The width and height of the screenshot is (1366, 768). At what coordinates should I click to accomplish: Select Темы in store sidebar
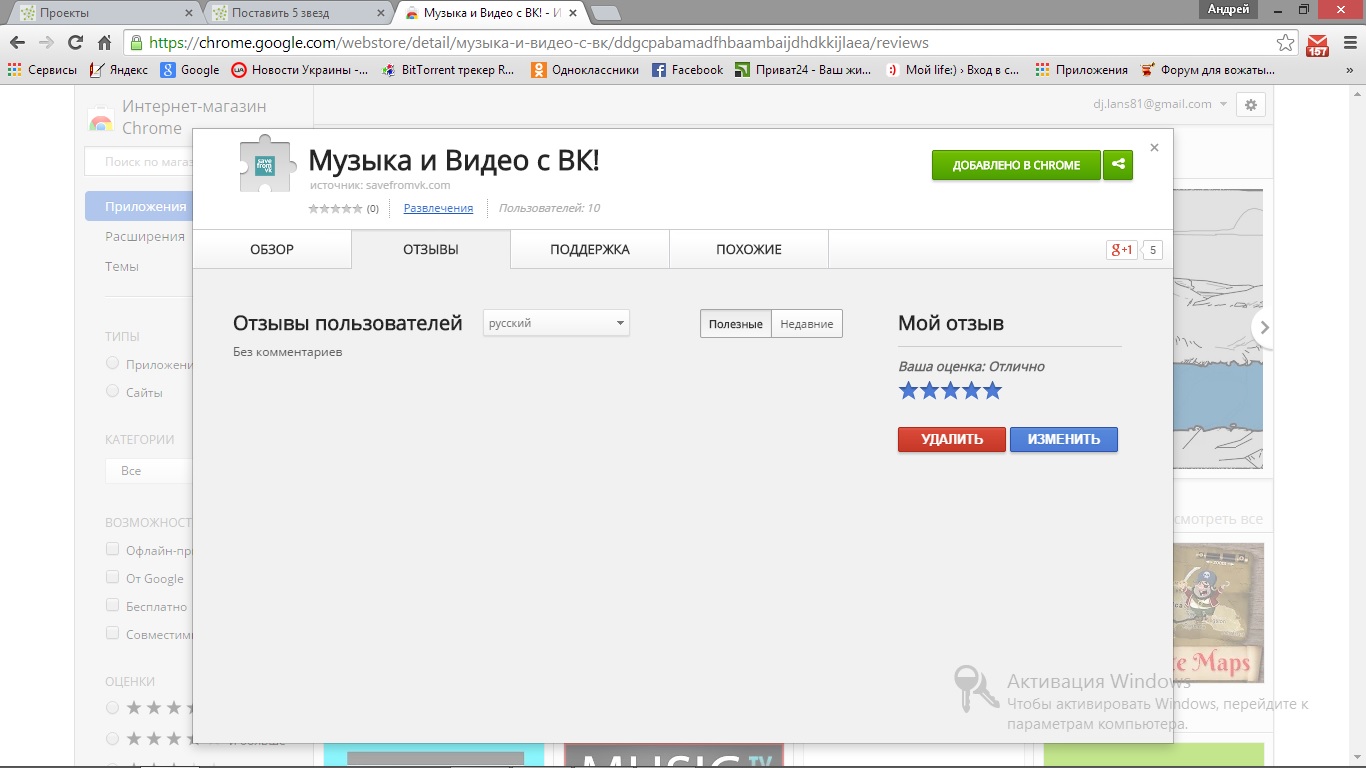[x=122, y=266]
